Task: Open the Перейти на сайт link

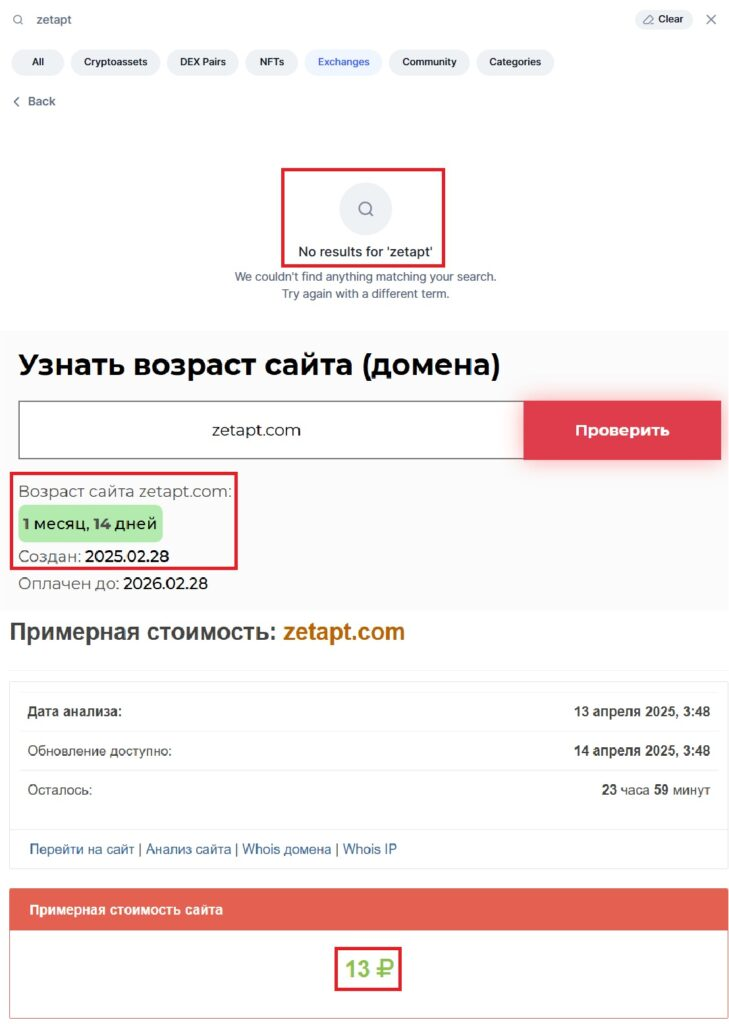Action: [x=82, y=849]
